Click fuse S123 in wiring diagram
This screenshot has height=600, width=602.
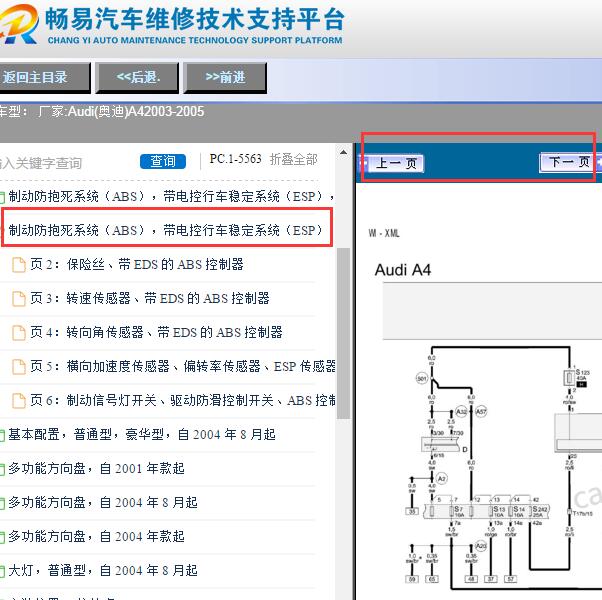coord(569,378)
